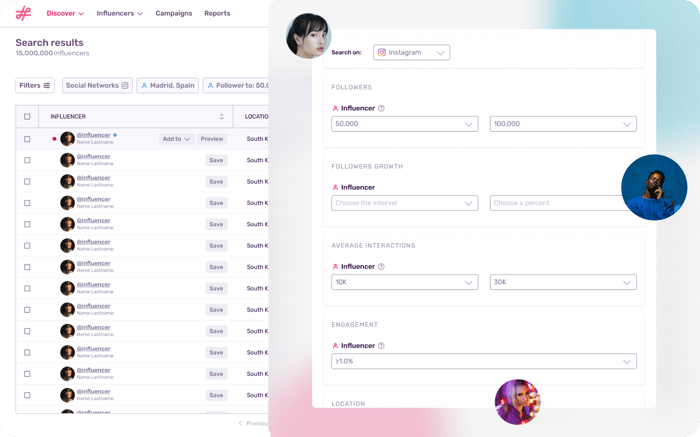Image resolution: width=700 pixels, height=437 pixels.
Task: Click the pink hashtag logo icon
Action: pyautogui.click(x=23, y=13)
